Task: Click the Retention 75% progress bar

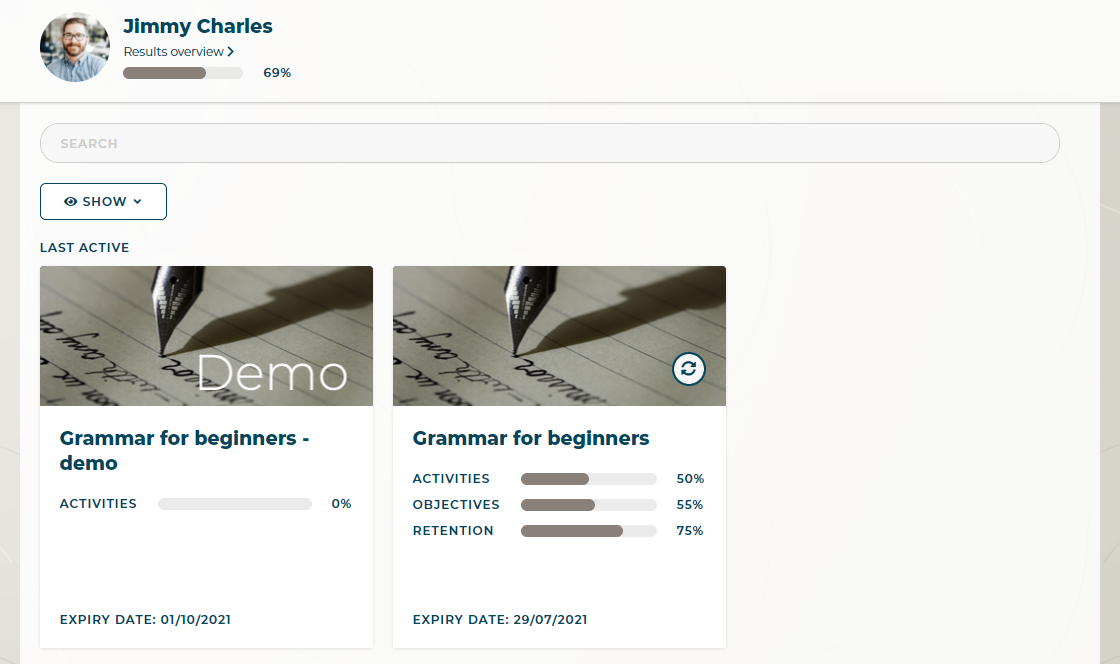Action: [588, 531]
